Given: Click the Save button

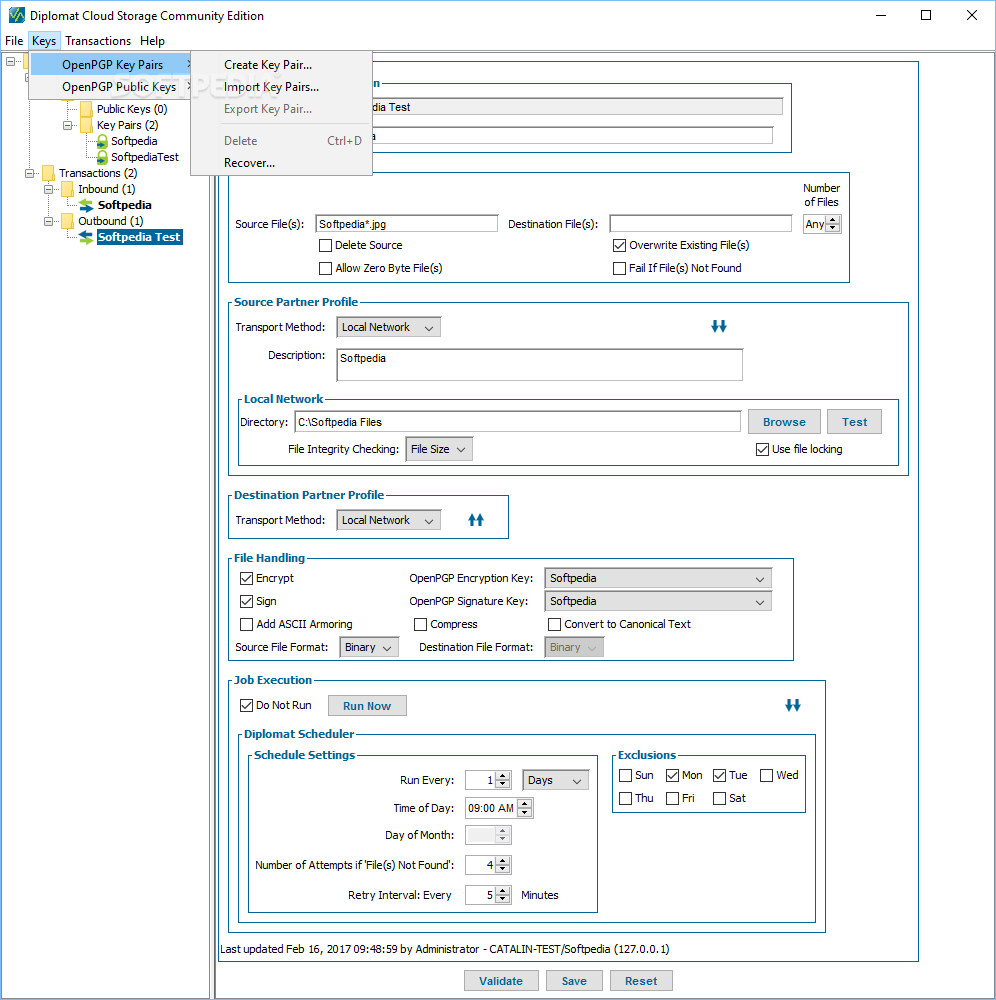Looking at the screenshot, I should click(x=574, y=980).
